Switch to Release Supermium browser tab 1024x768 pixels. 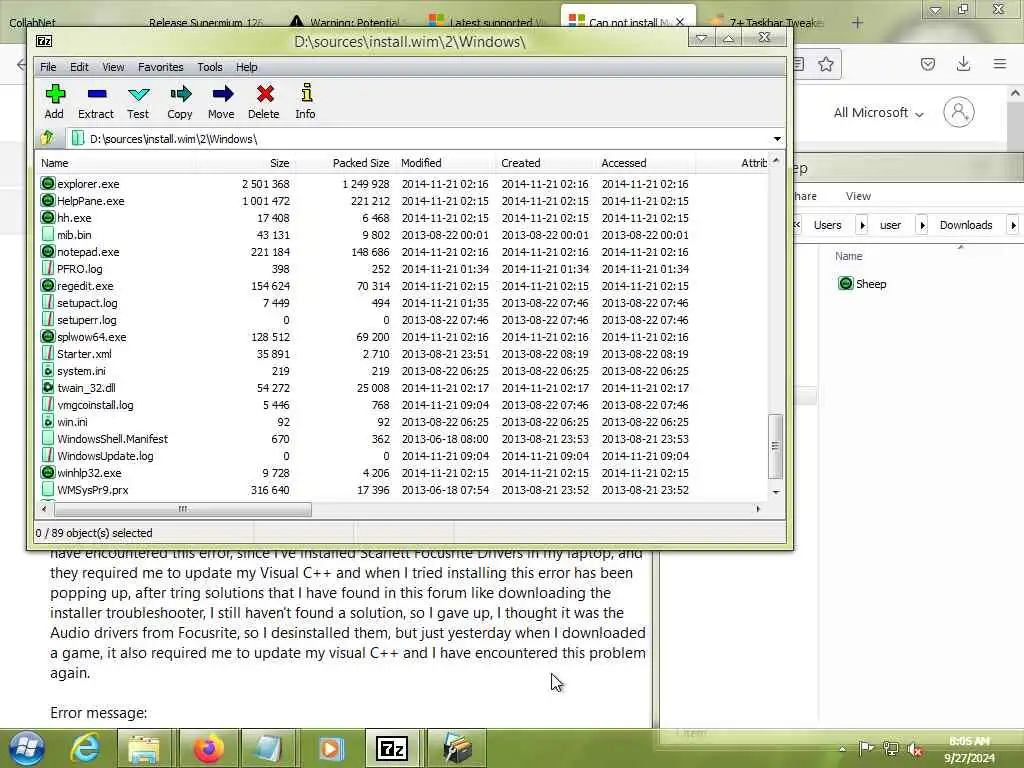click(204, 22)
